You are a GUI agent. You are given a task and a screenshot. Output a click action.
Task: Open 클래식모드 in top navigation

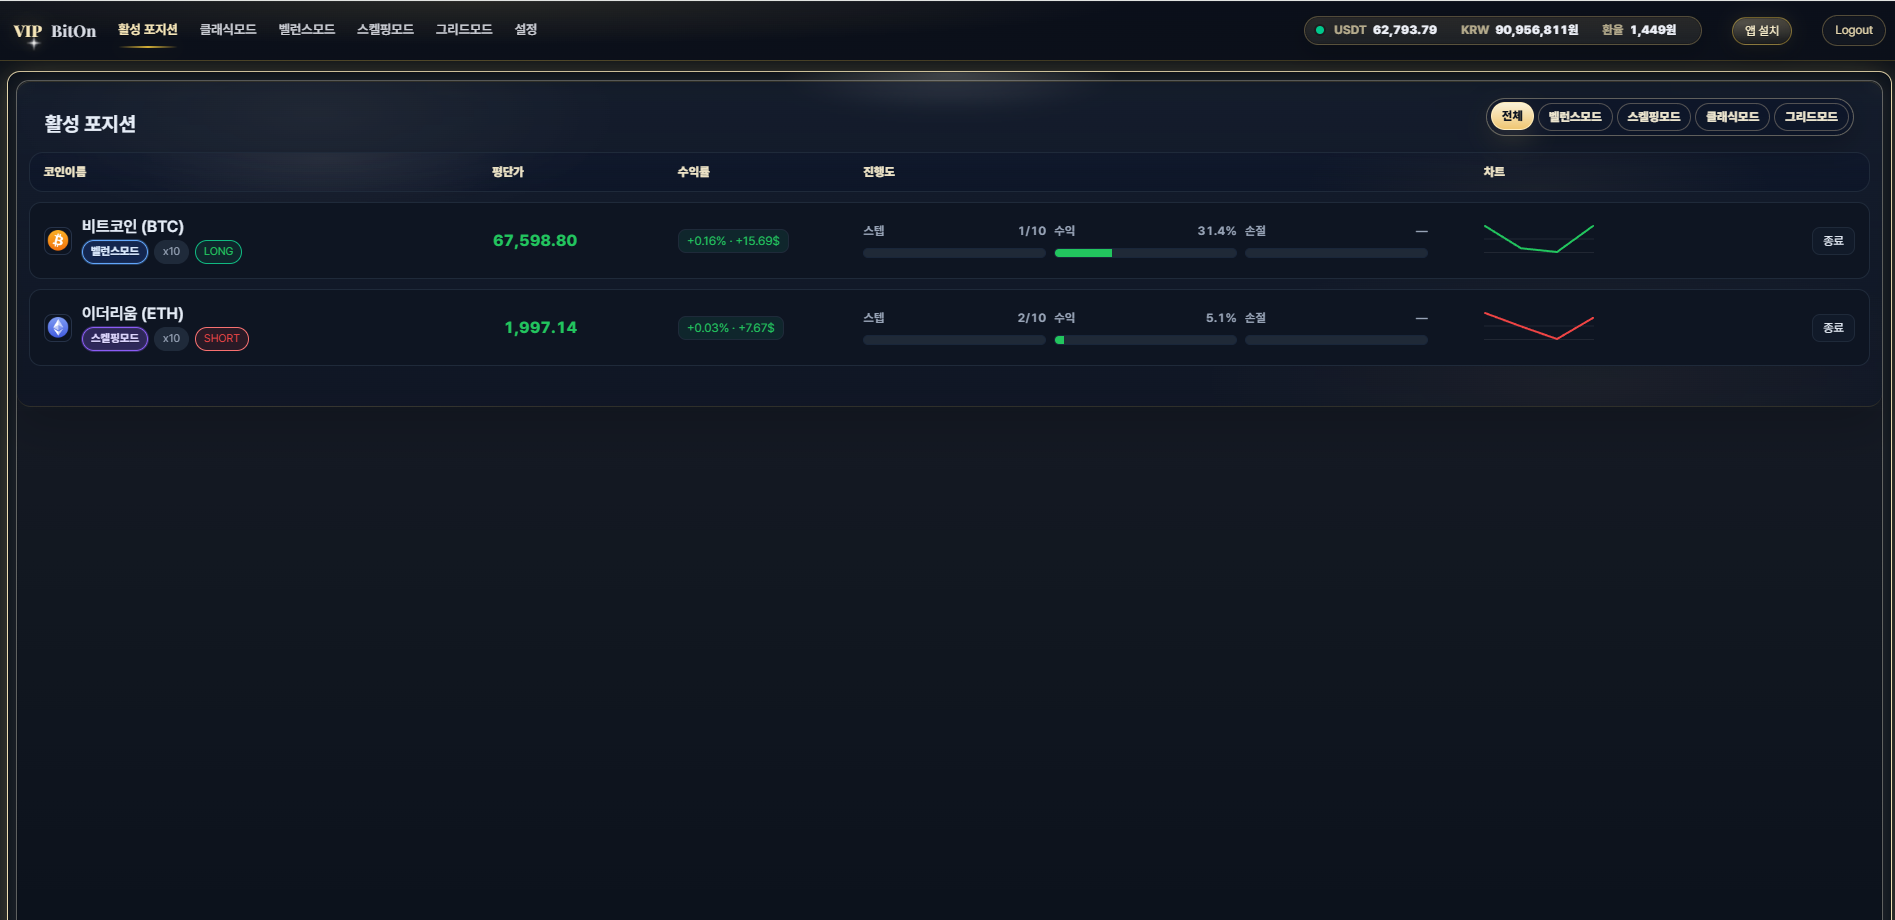[228, 30]
